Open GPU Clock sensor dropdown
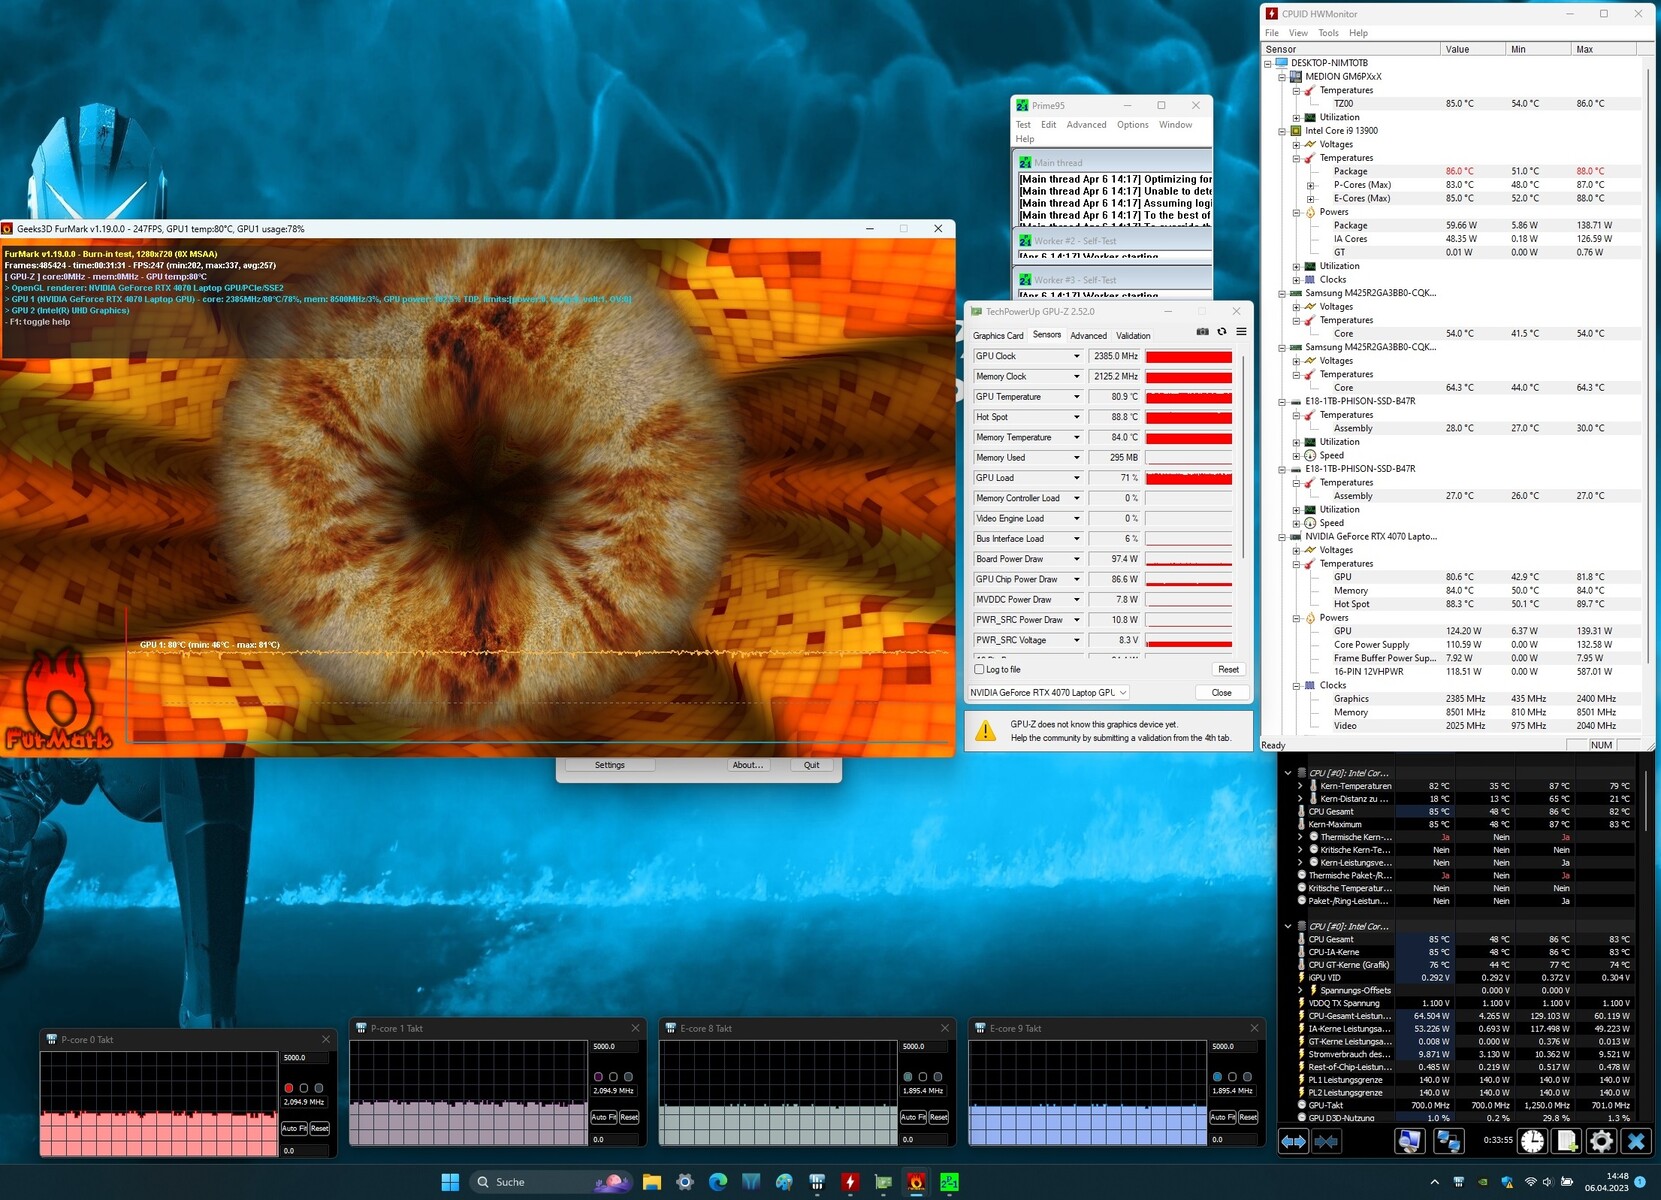 1077,356
